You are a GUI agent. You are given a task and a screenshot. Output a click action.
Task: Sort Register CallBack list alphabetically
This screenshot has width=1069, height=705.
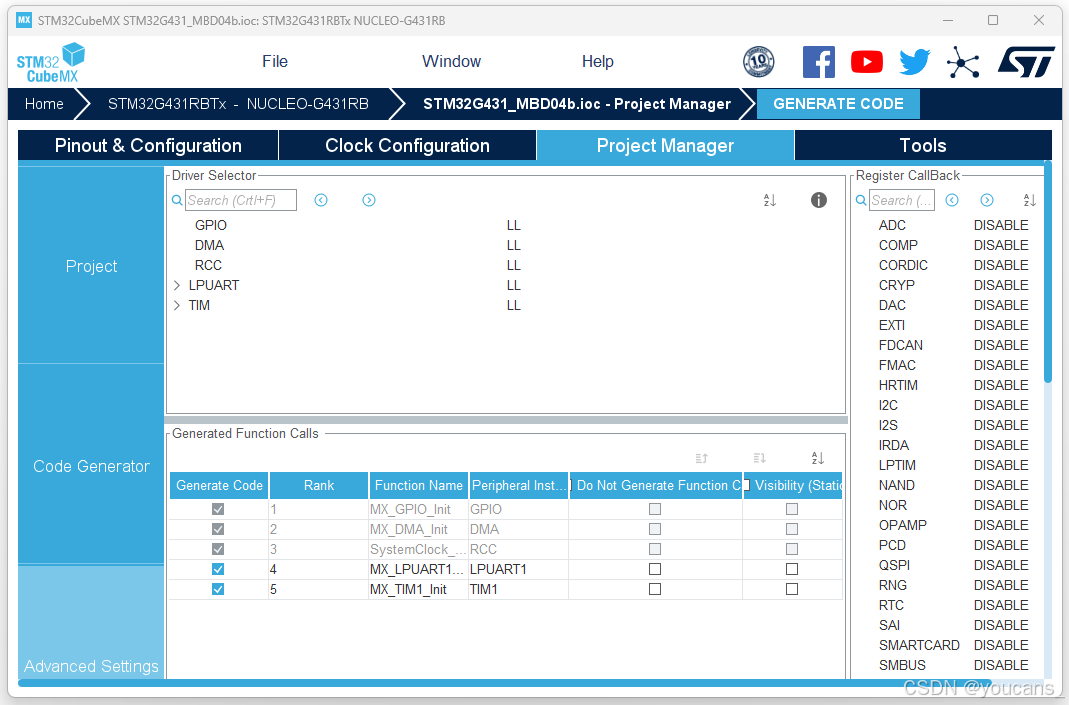(1029, 200)
